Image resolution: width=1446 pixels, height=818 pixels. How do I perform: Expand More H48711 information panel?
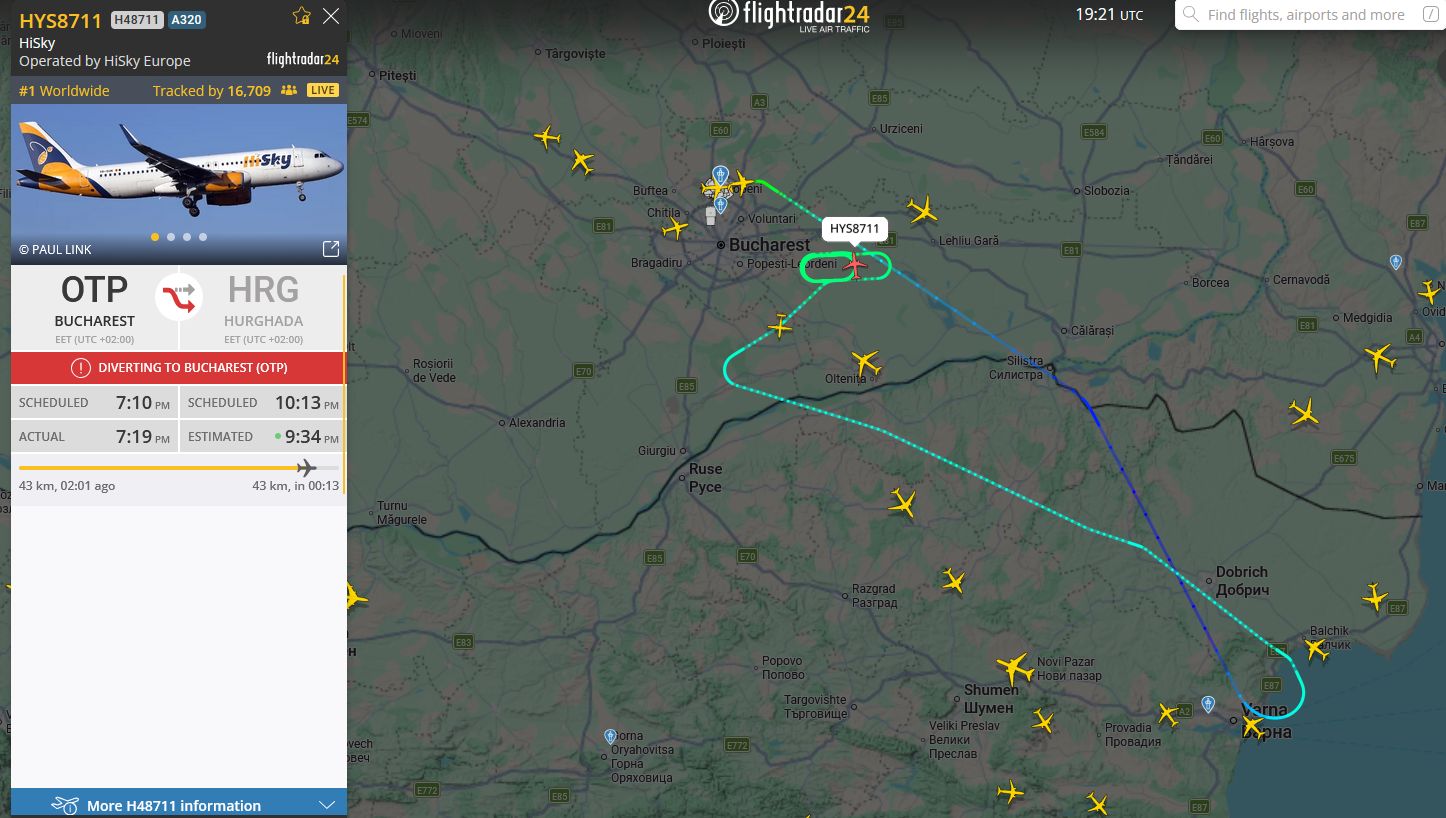[x=179, y=804]
